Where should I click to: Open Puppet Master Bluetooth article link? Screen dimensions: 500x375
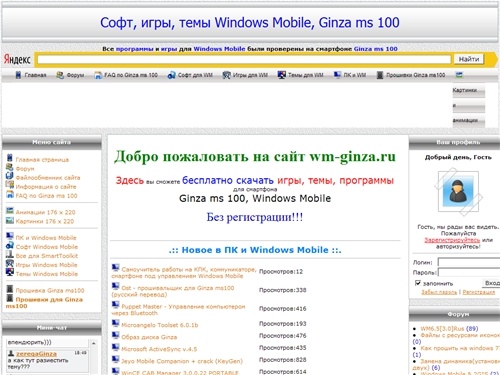pos(179,310)
